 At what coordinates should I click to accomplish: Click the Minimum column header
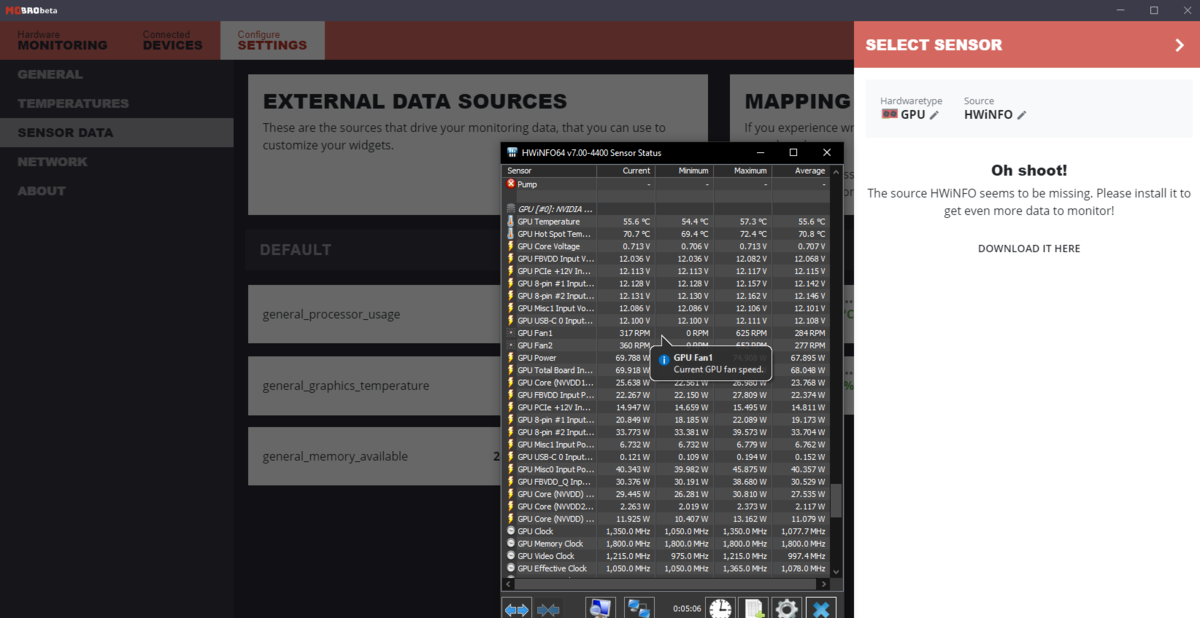pyautogui.click(x=684, y=171)
